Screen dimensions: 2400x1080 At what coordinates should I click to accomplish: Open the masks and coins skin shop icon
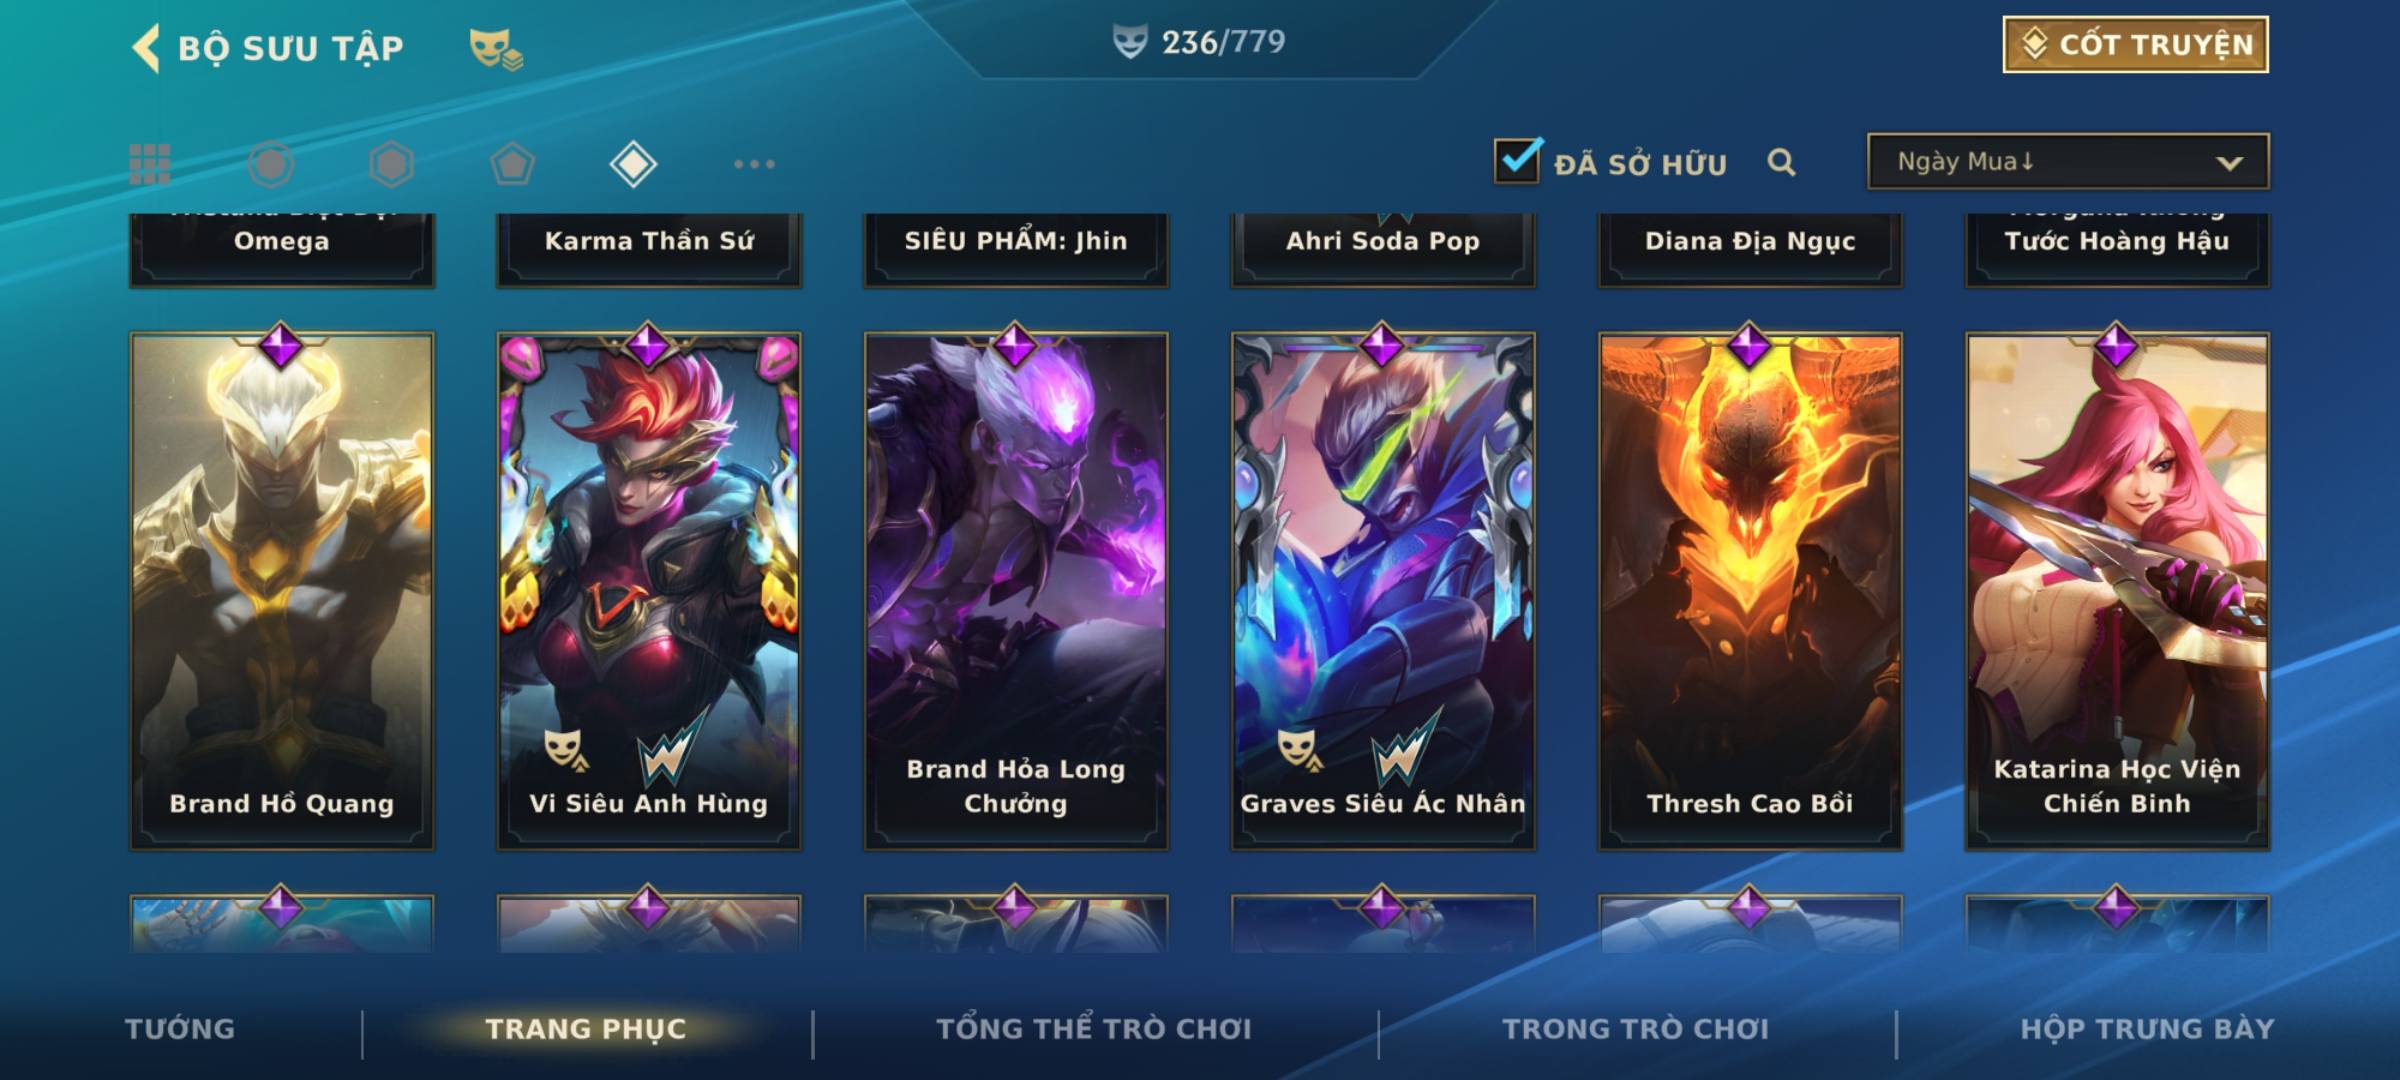click(x=497, y=49)
